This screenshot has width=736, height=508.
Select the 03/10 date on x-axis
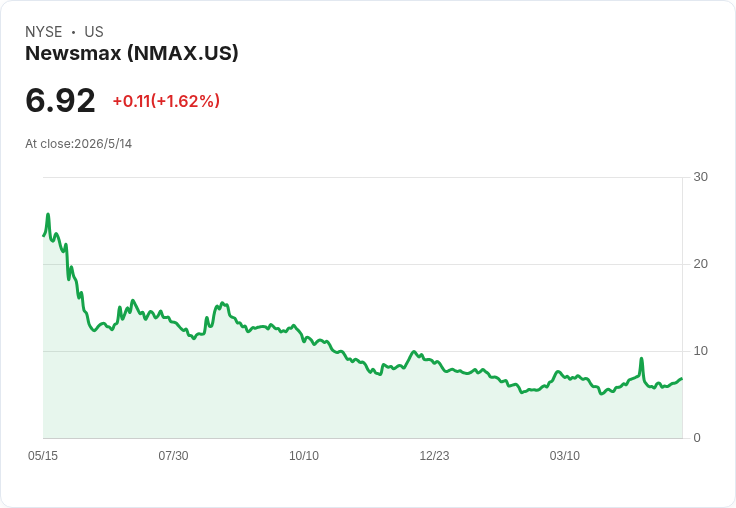(565, 455)
